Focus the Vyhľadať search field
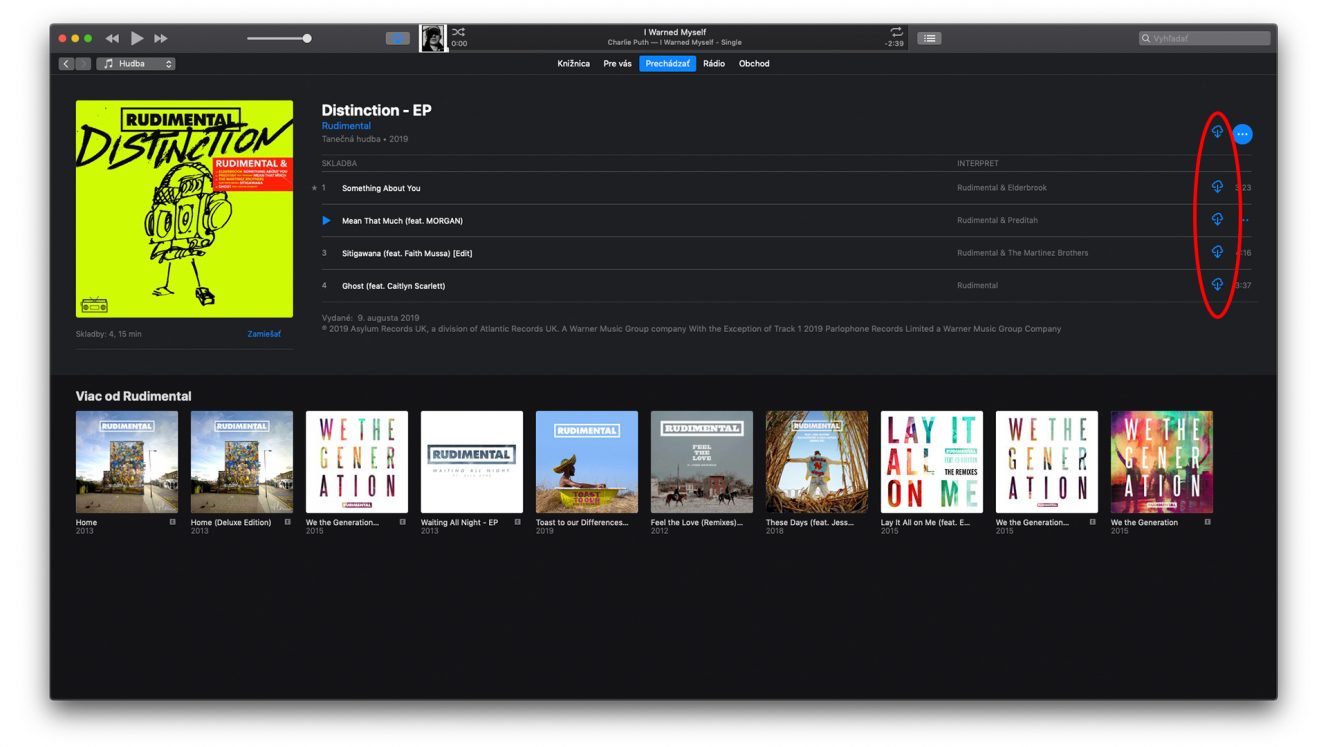This screenshot has height=747, width=1328. (1205, 38)
